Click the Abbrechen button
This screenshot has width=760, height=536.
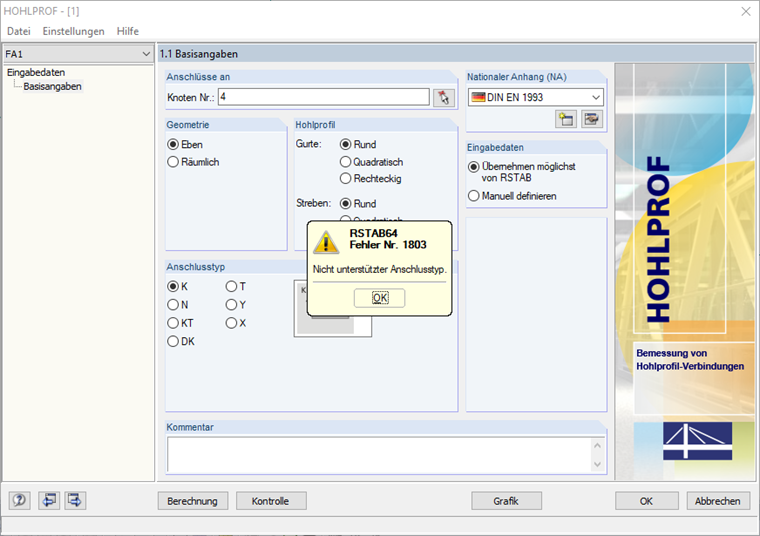click(718, 501)
